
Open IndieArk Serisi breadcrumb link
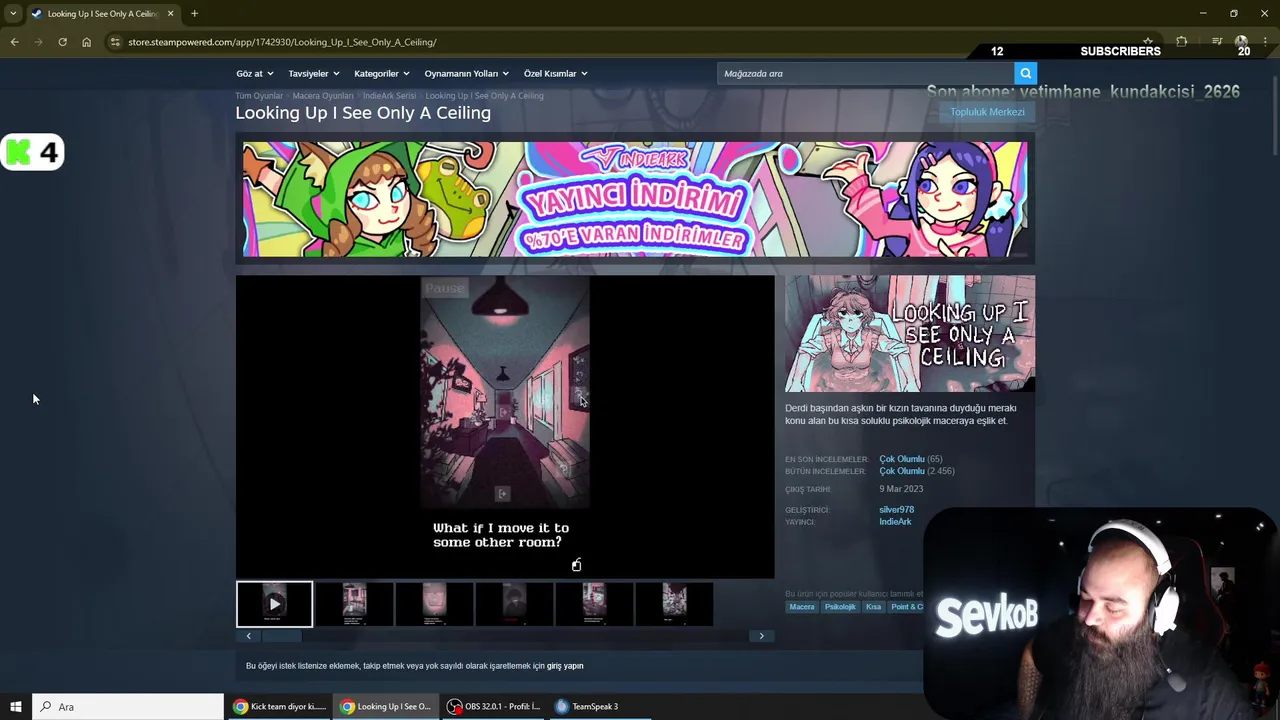click(389, 96)
